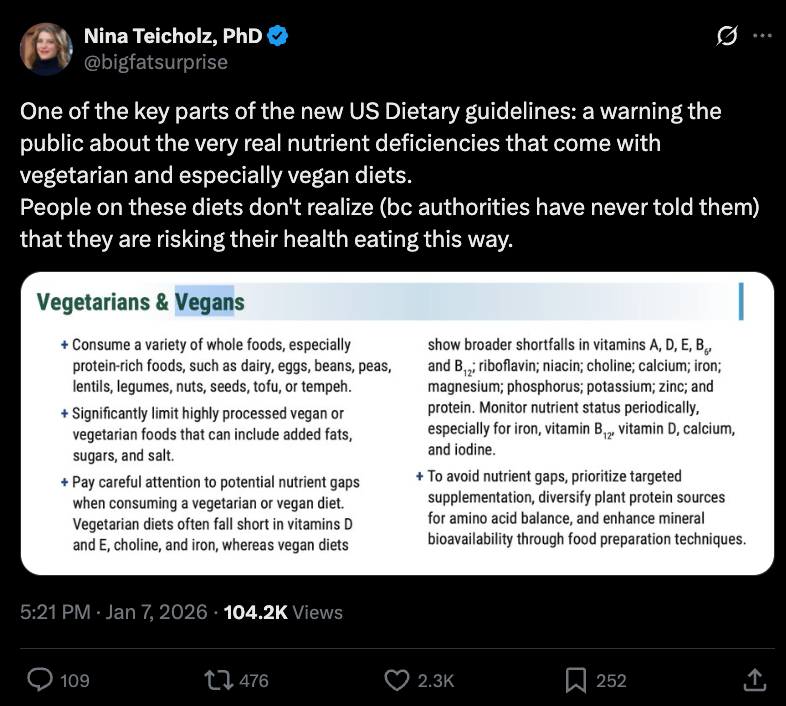Click the 2.3K likes count

(x=436, y=680)
